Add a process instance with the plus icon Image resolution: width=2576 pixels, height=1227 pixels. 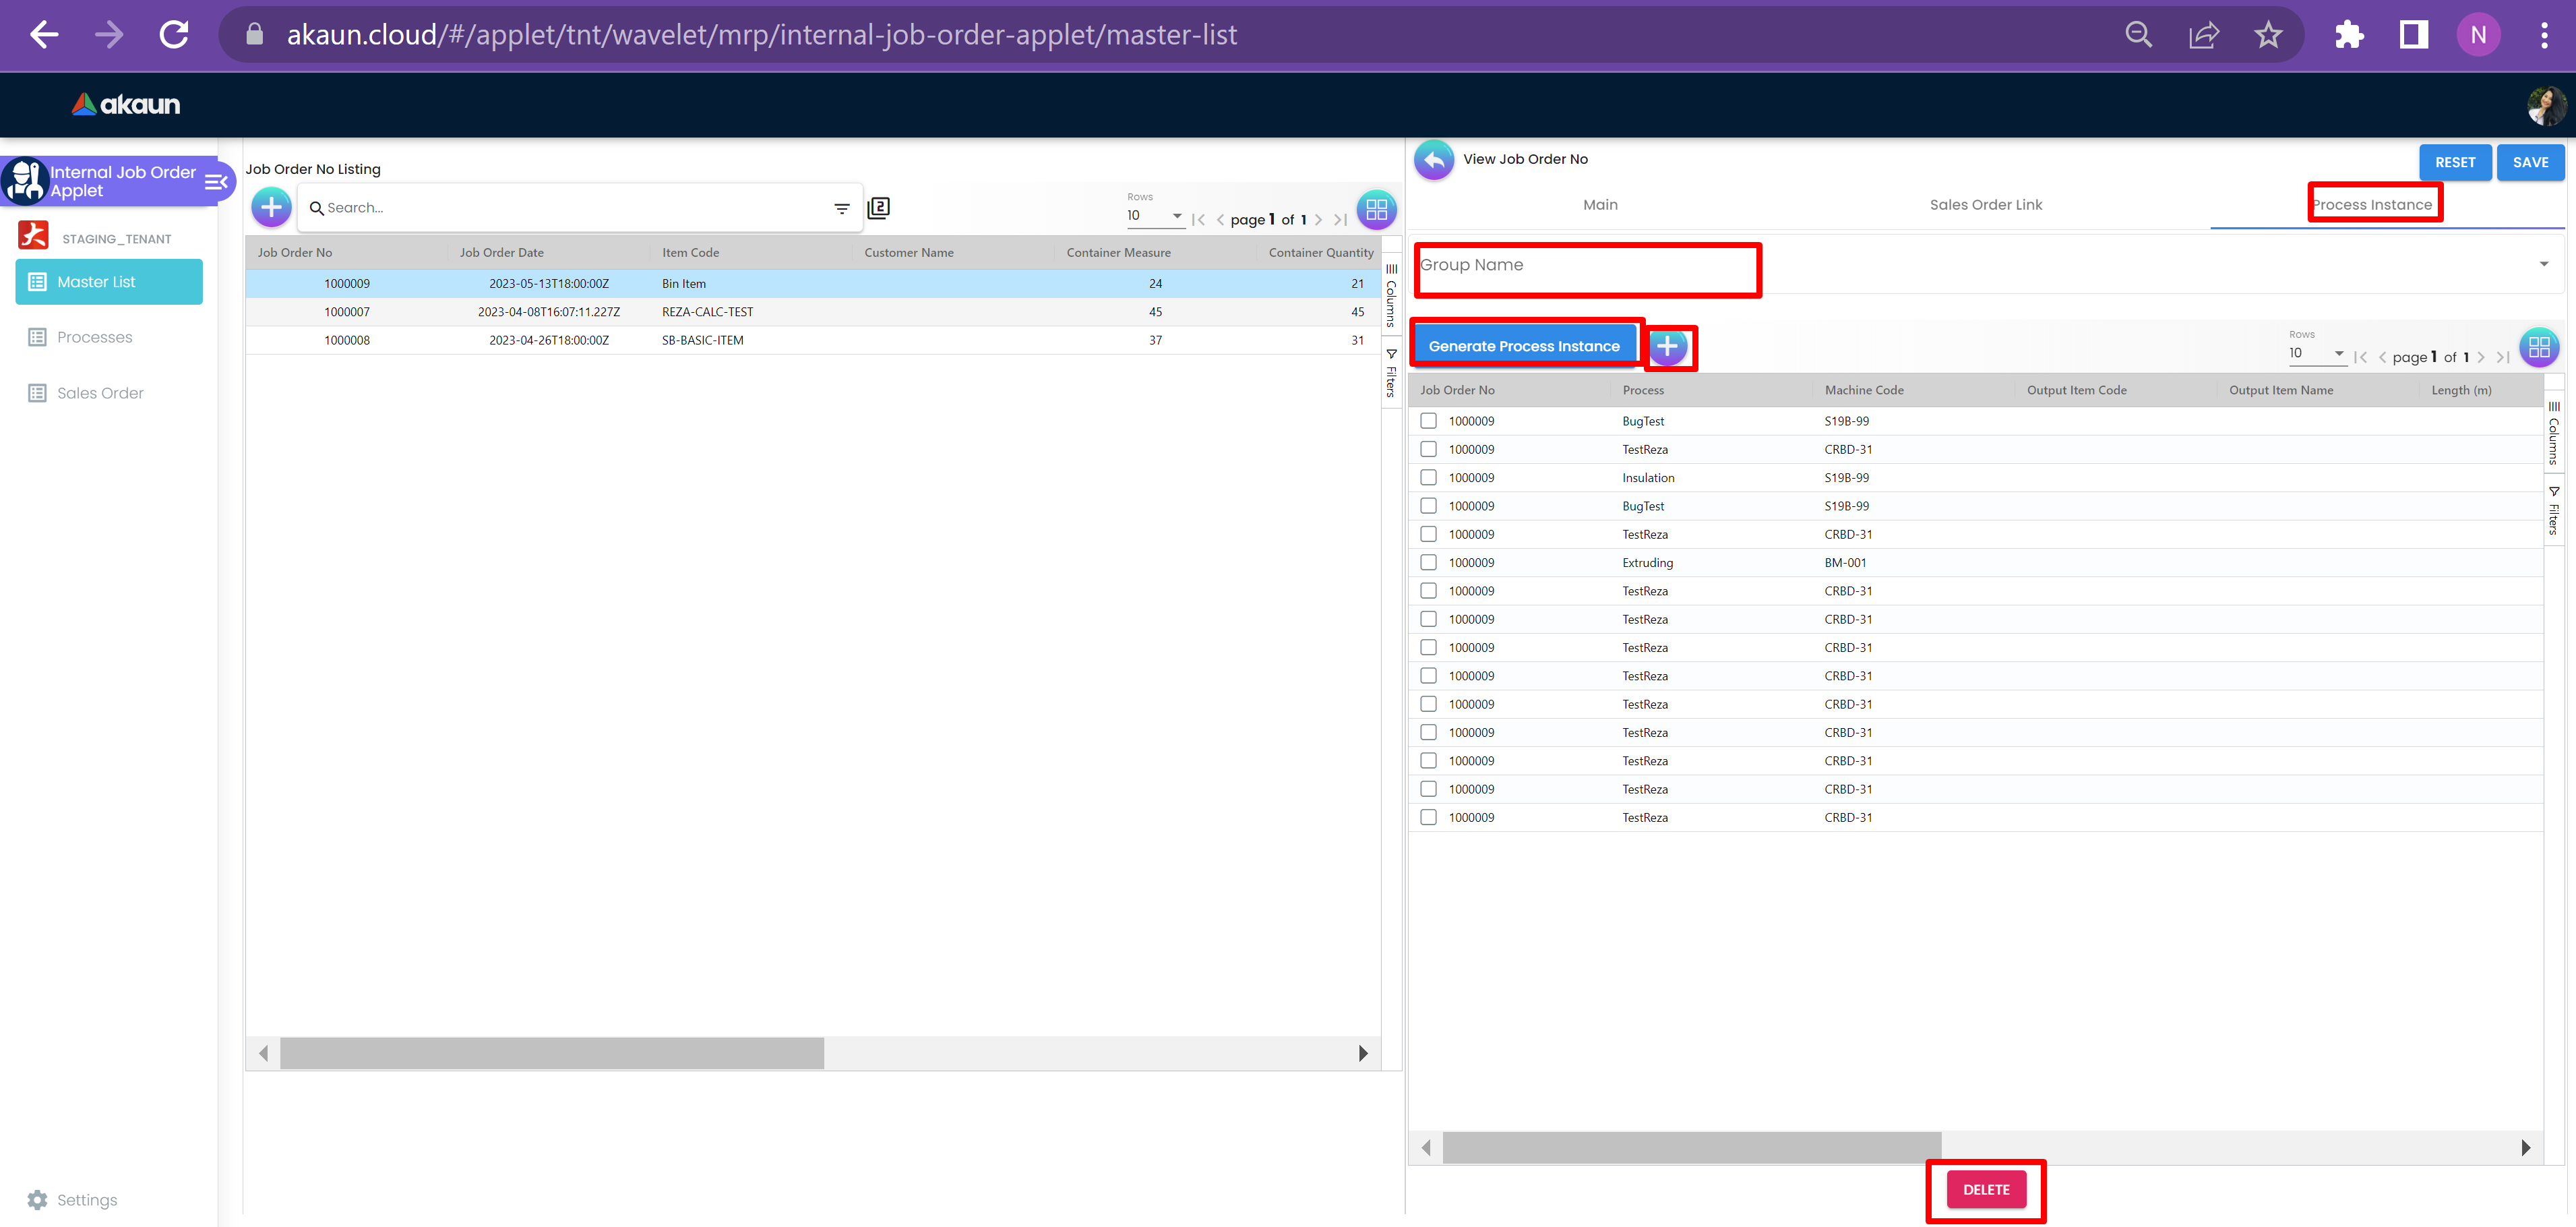[1667, 347]
